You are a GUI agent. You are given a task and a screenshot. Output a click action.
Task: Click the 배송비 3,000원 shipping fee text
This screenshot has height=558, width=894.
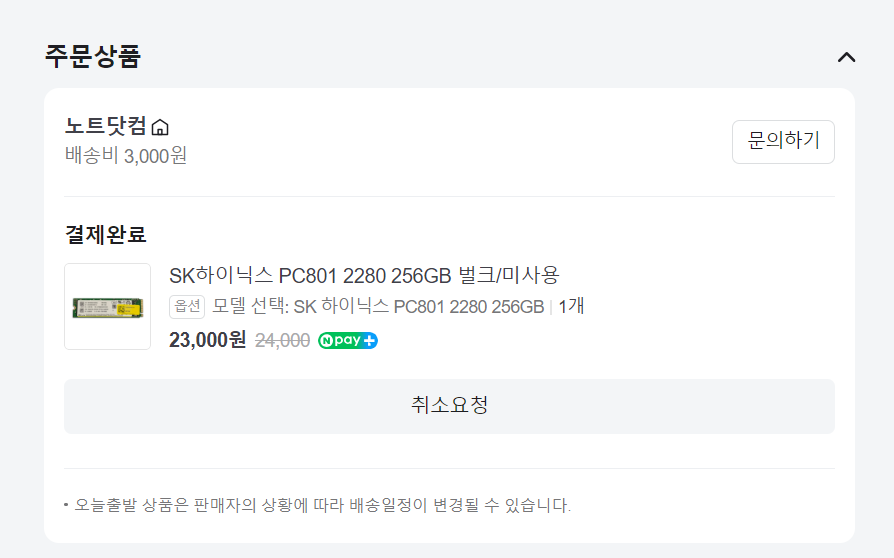126,156
